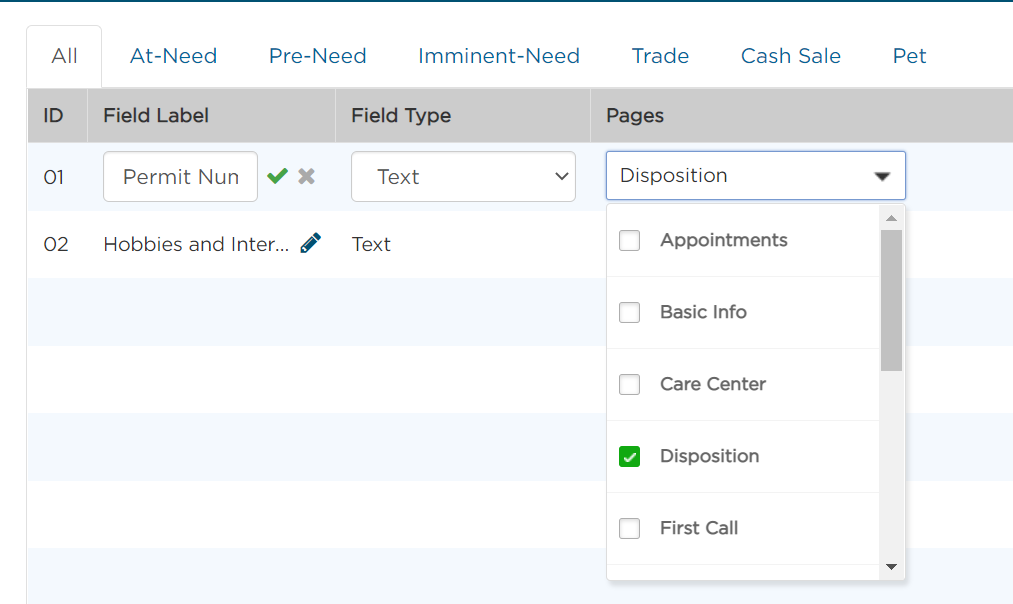Click the Permit Number label input field

(x=180, y=176)
